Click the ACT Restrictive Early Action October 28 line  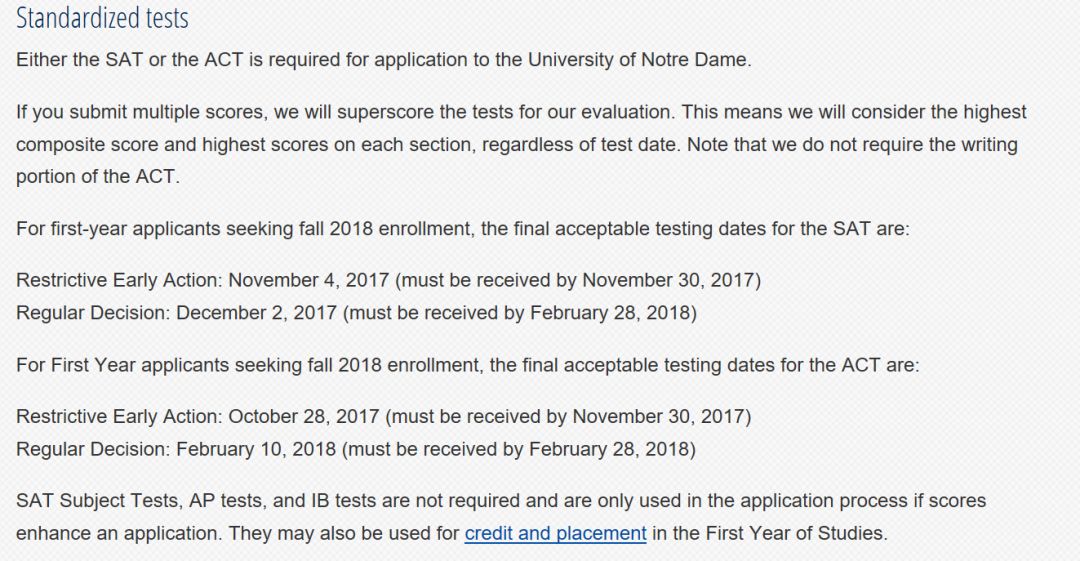[384, 417]
